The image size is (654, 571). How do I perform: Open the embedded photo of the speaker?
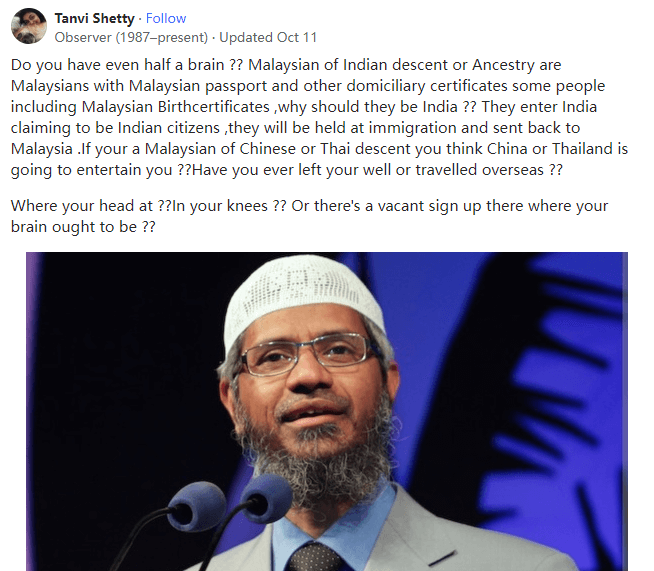[x=327, y=411]
